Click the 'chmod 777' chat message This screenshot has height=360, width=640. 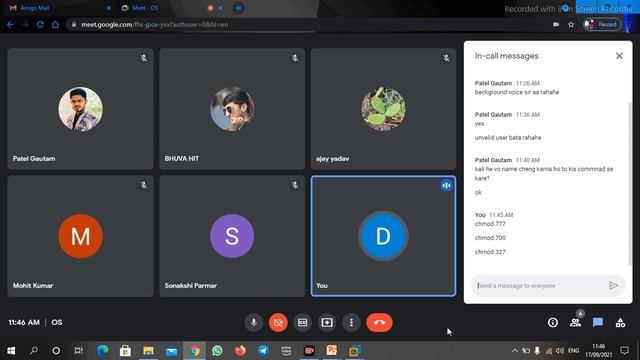pos(490,224)
